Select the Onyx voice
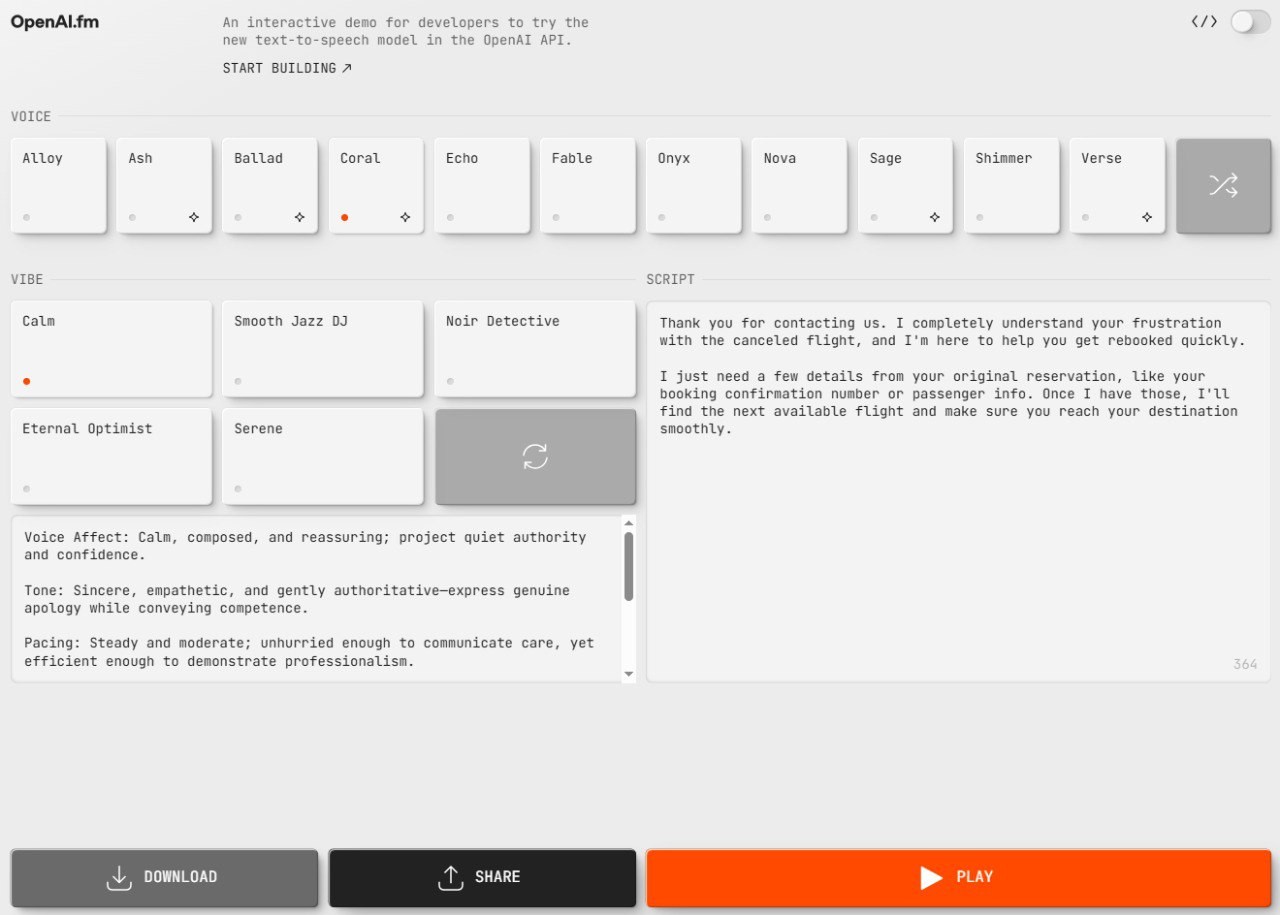1280x915 pixels. pos(694,185)
